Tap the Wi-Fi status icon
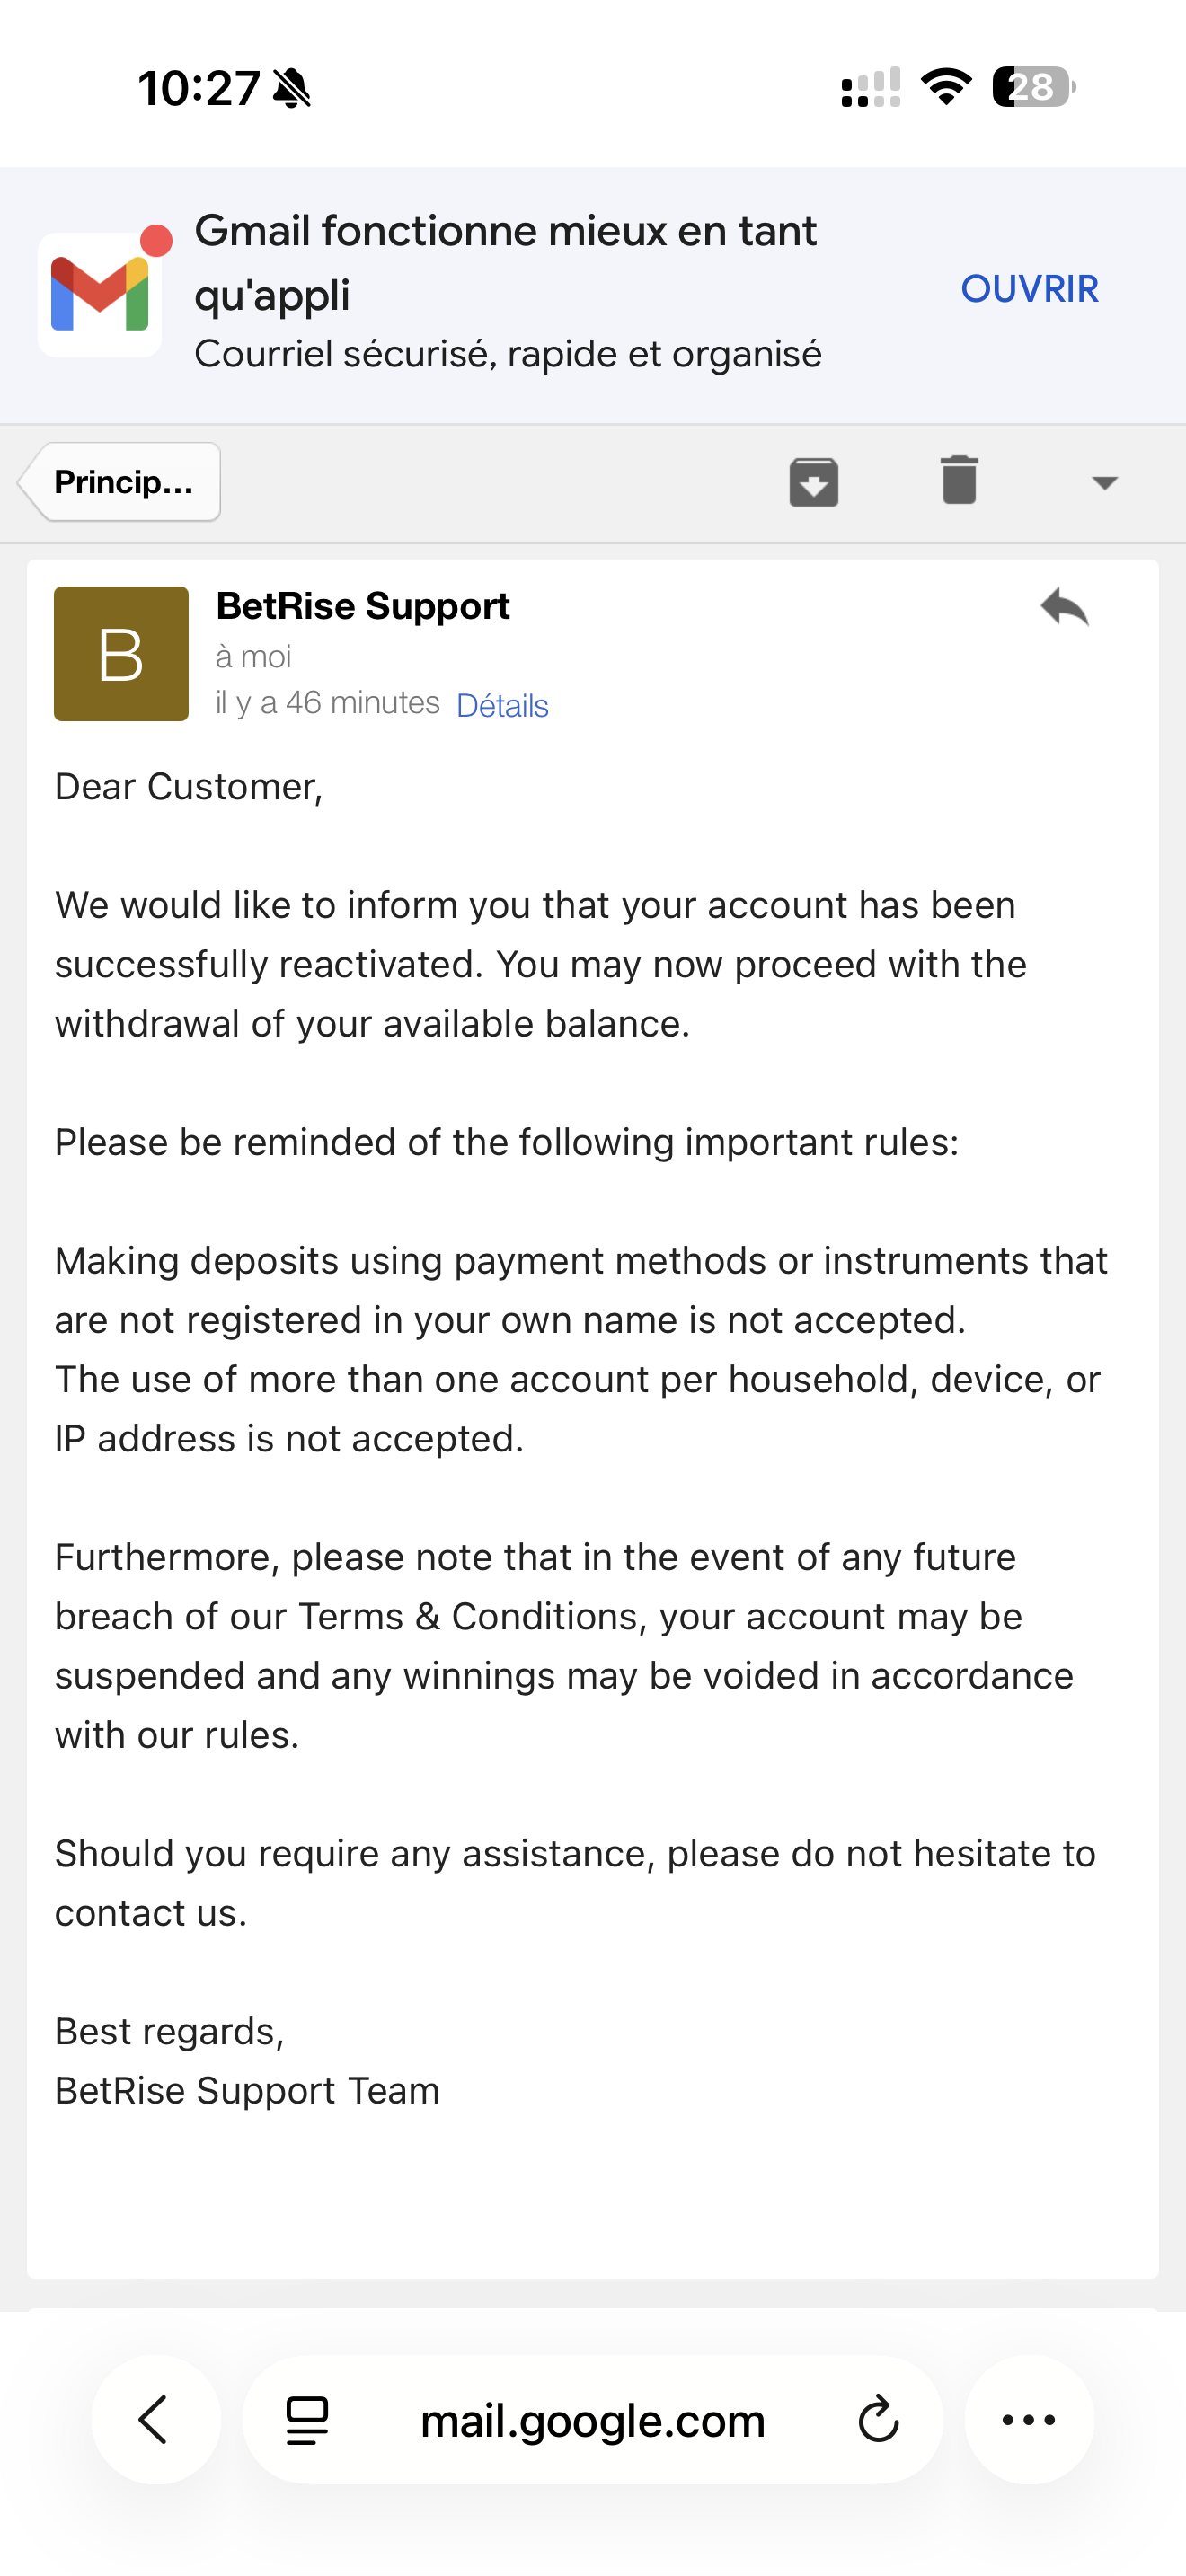 click(x=945, y=87)
